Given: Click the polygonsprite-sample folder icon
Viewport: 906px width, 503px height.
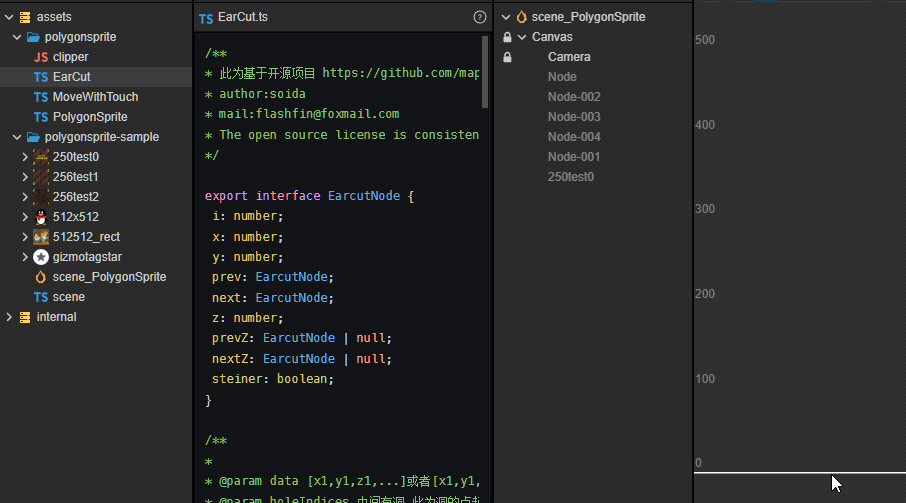Looking at the screenshot, I should tap(33, 137).
